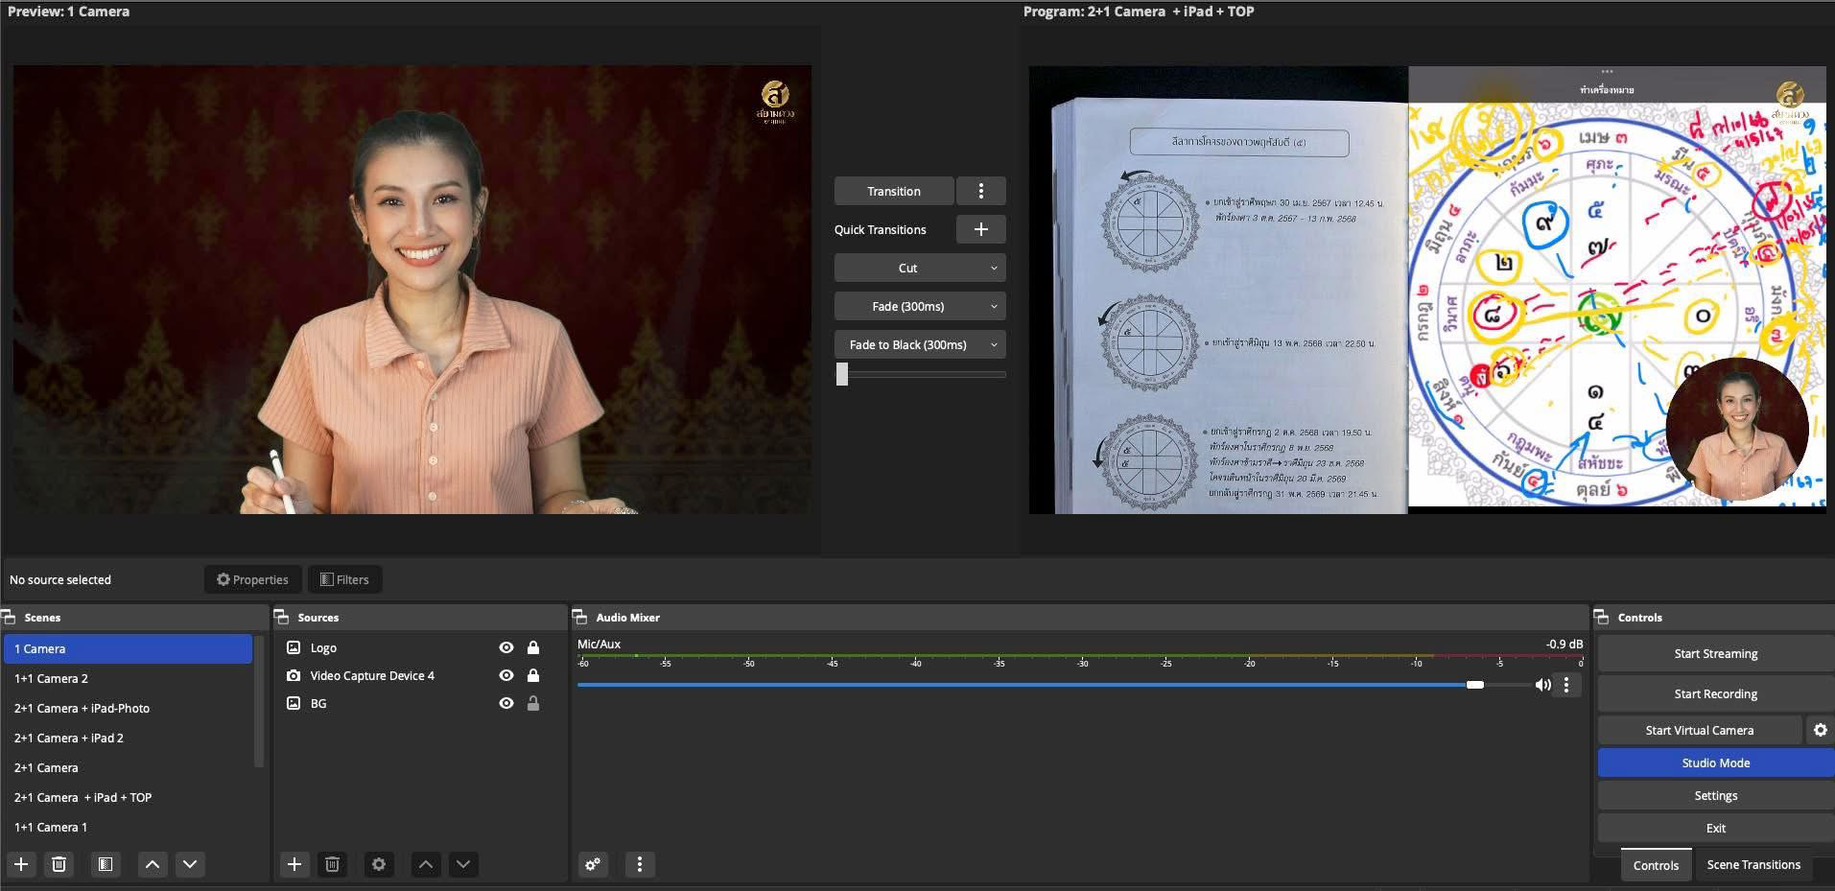
Task: Hide the BG source
Action: pyautogui.click(x=506, y=704)
